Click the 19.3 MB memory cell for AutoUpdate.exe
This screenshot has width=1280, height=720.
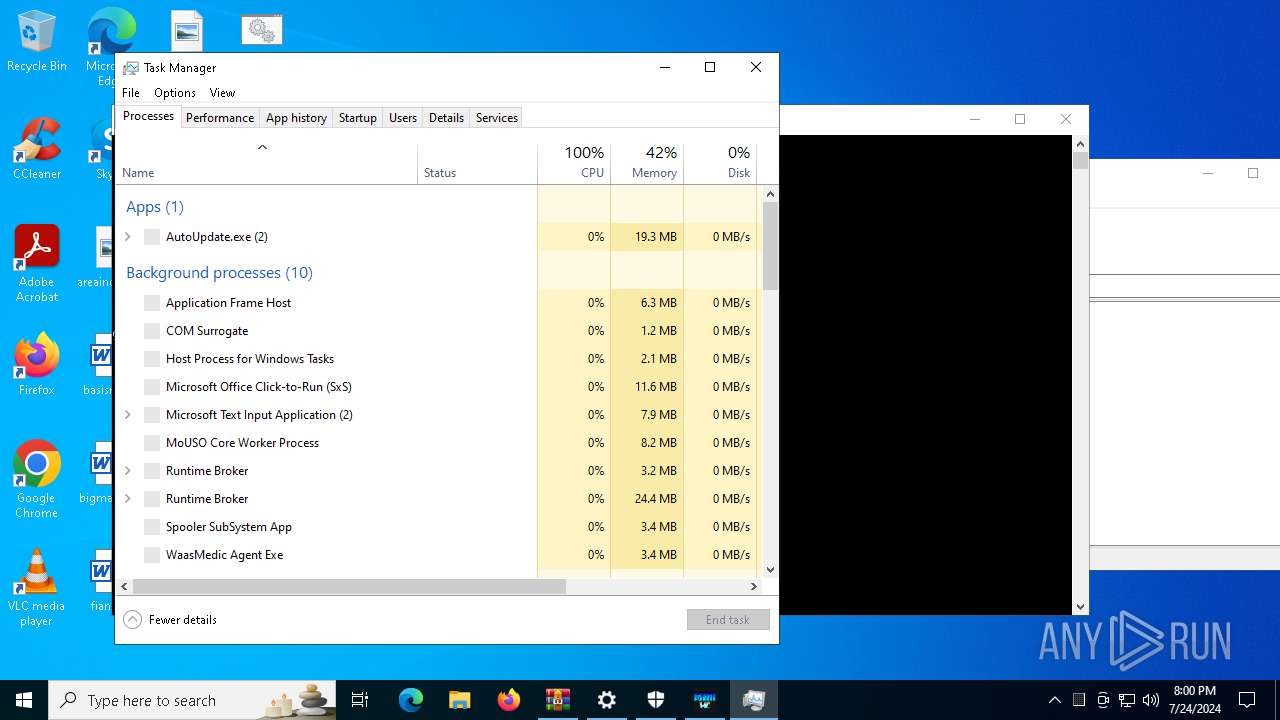647,237
